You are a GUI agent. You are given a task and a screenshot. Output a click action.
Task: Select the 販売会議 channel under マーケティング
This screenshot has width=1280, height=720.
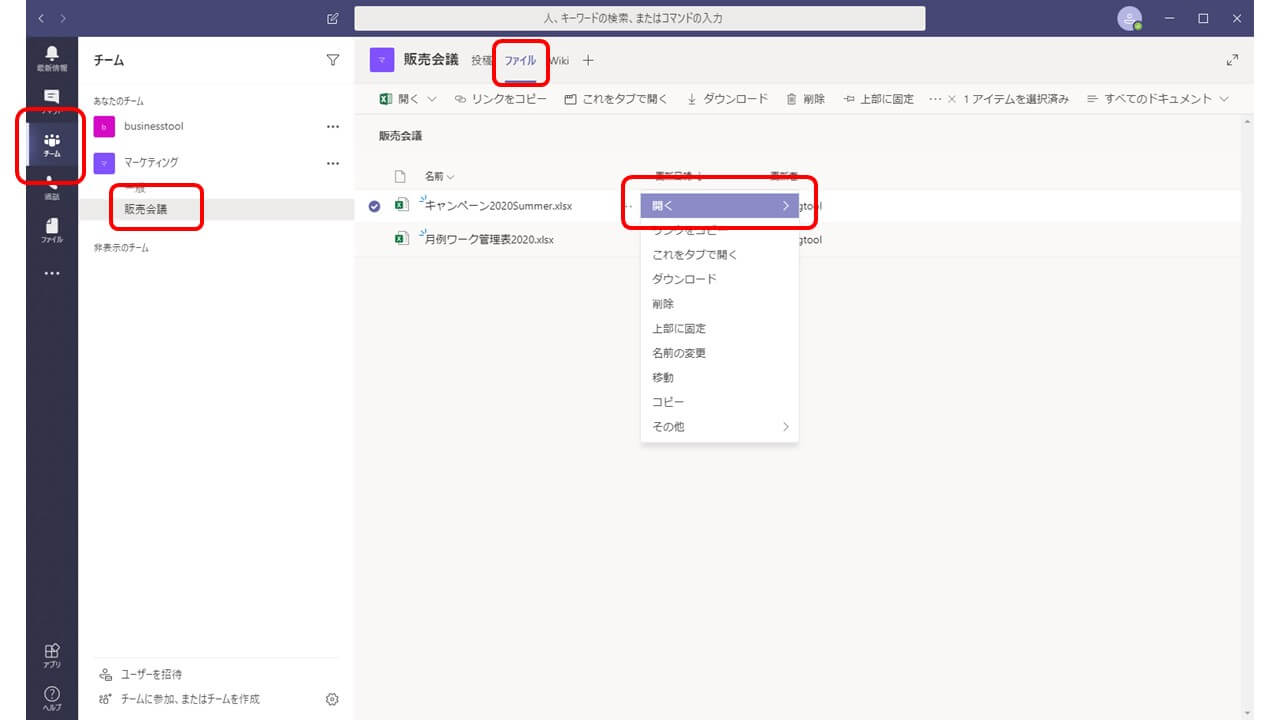[146, 209]
